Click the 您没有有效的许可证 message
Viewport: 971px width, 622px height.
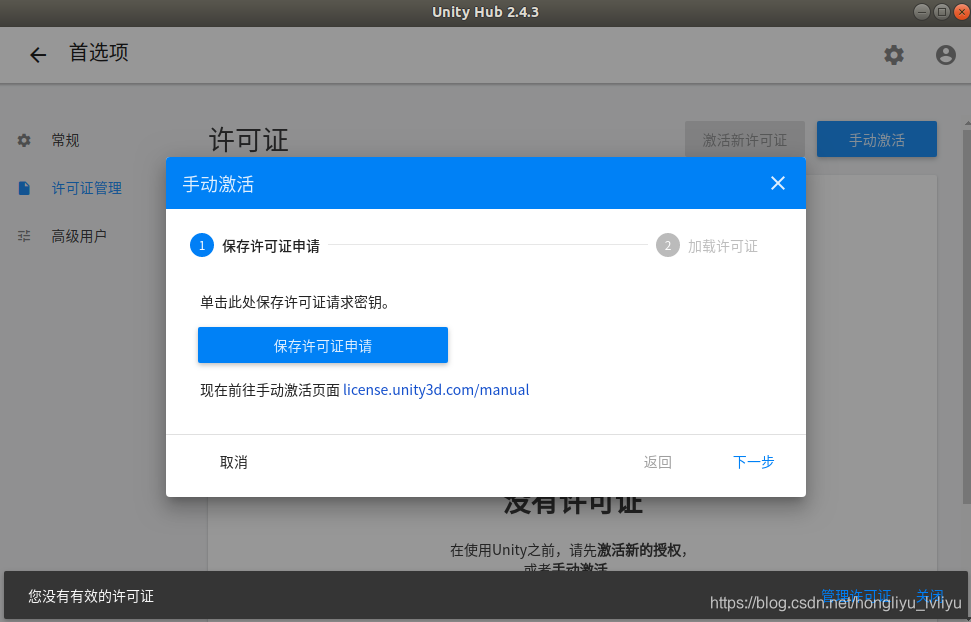tap(91, 596)
